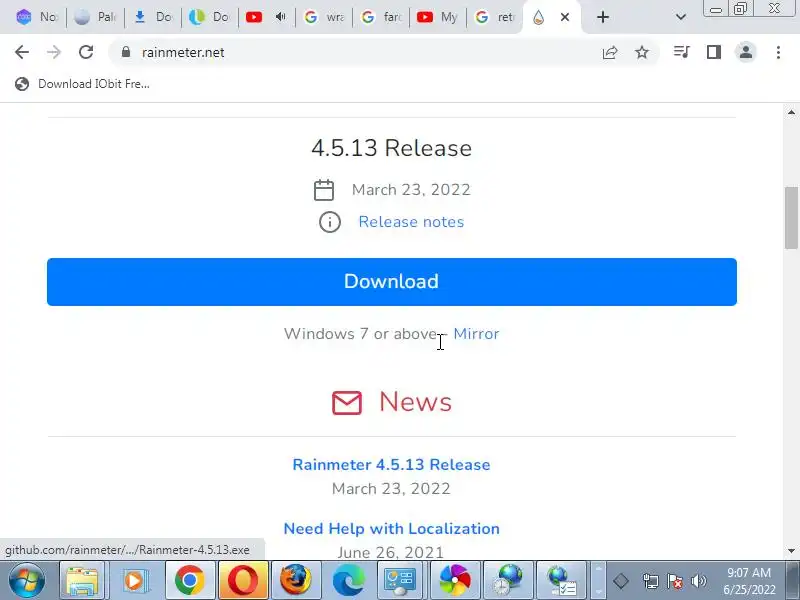Click the page scrollbar up arrow
This screenshot has width=800, height=600.
point(791,112)
